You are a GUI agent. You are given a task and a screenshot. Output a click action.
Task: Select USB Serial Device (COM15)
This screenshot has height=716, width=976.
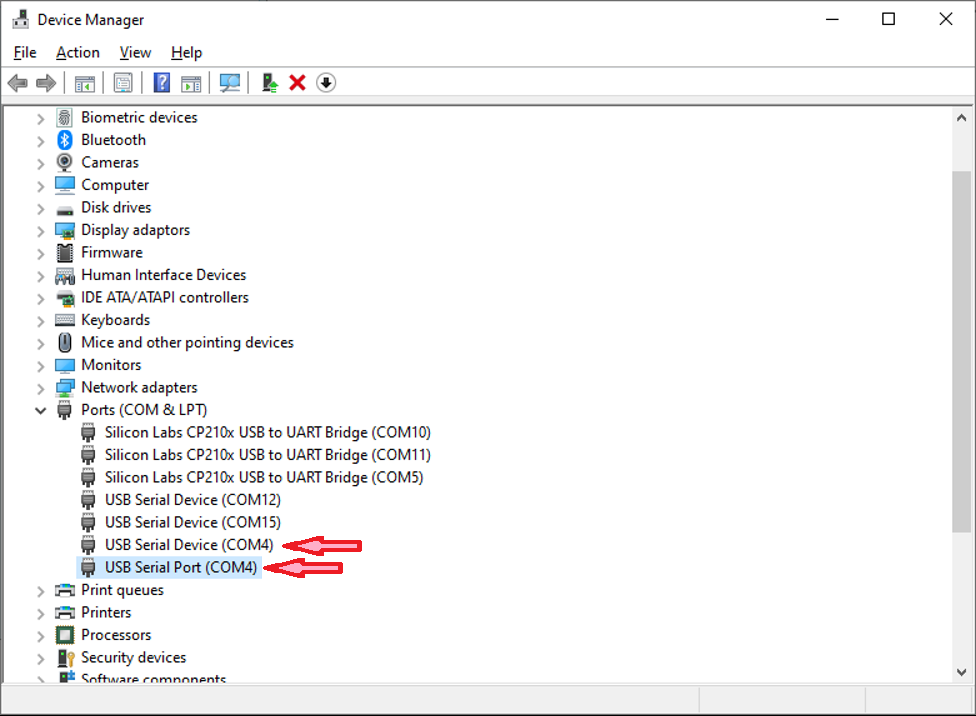pos(193,522)
